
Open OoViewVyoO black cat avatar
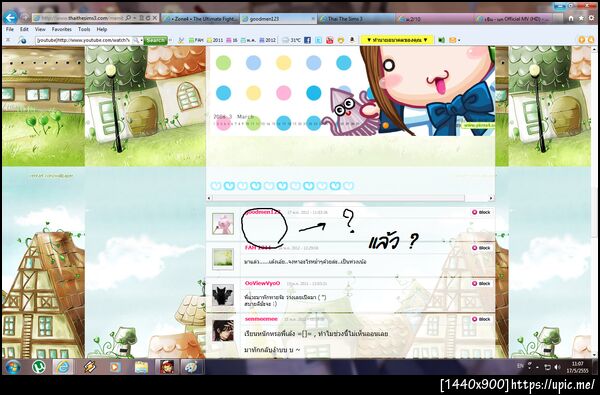point(223,295)
